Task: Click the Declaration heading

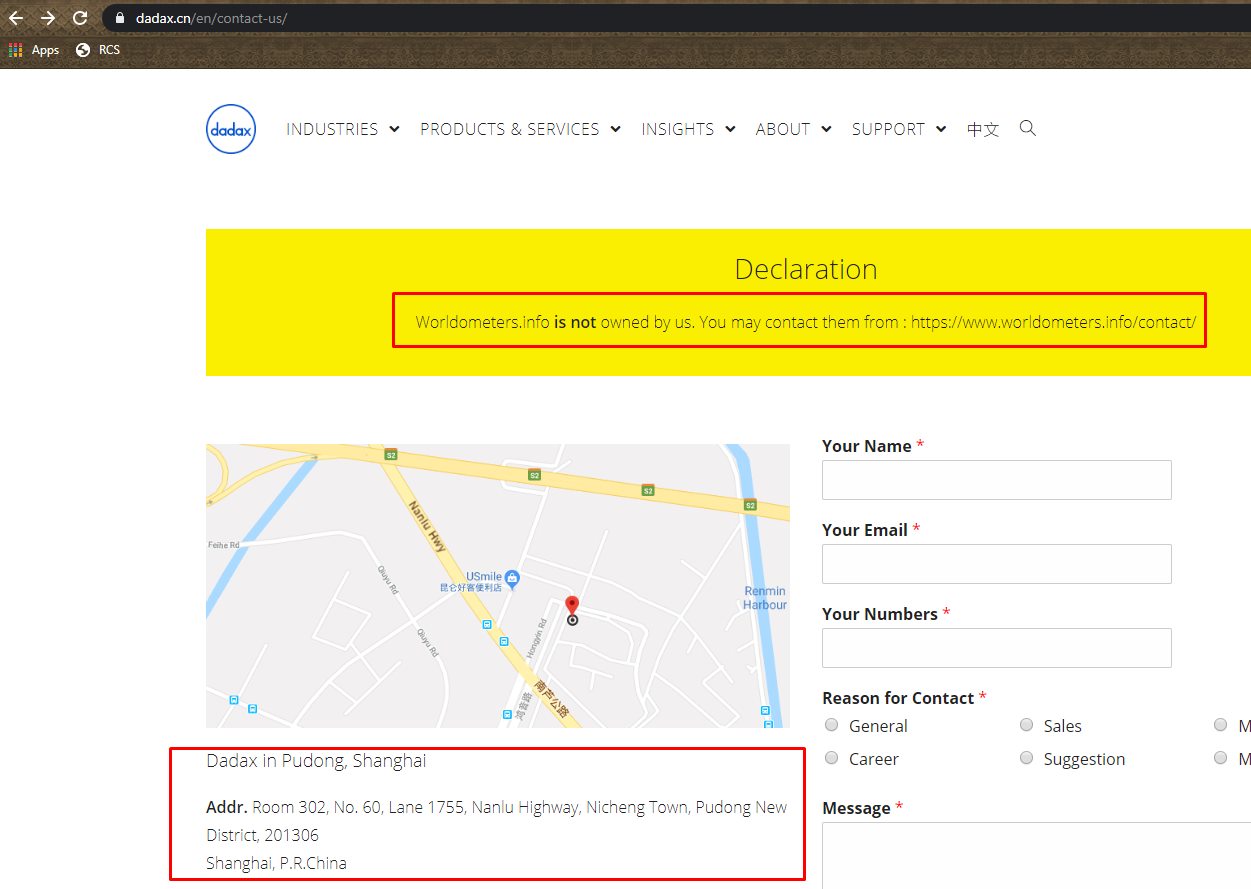Action: click(806, 269)
